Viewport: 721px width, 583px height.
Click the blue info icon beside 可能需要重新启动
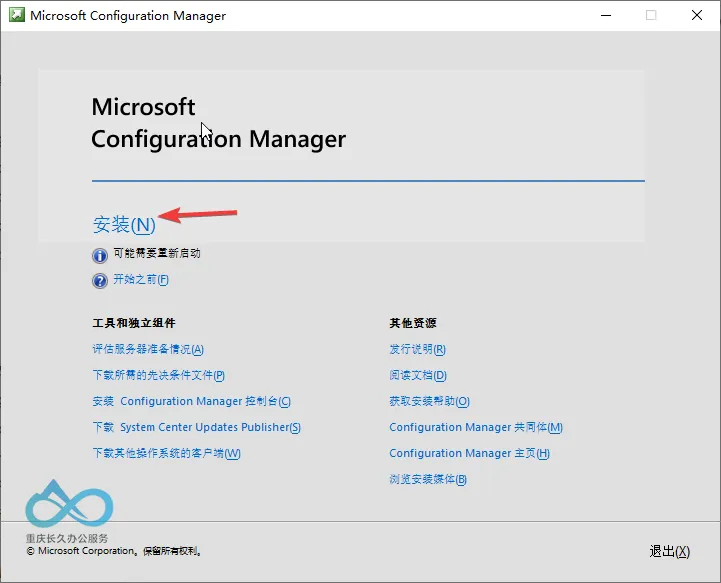click(100, 255)
